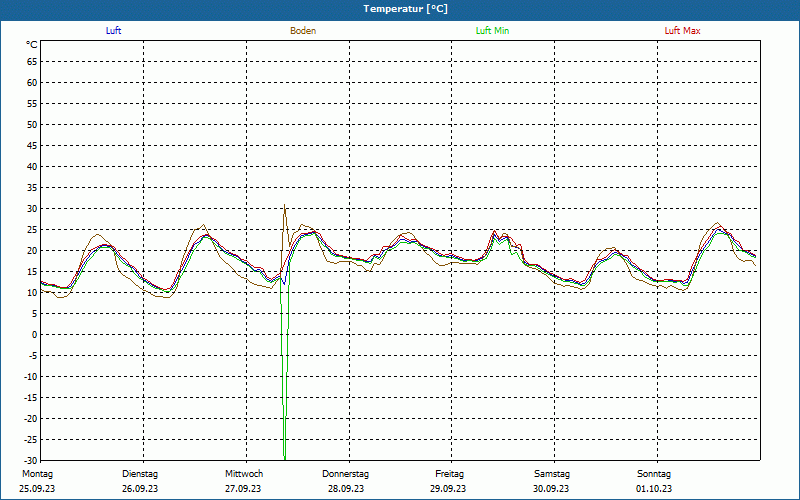Click the -20 value on the temperature axis
Screen dimensions: 800x500
(31, 419)
